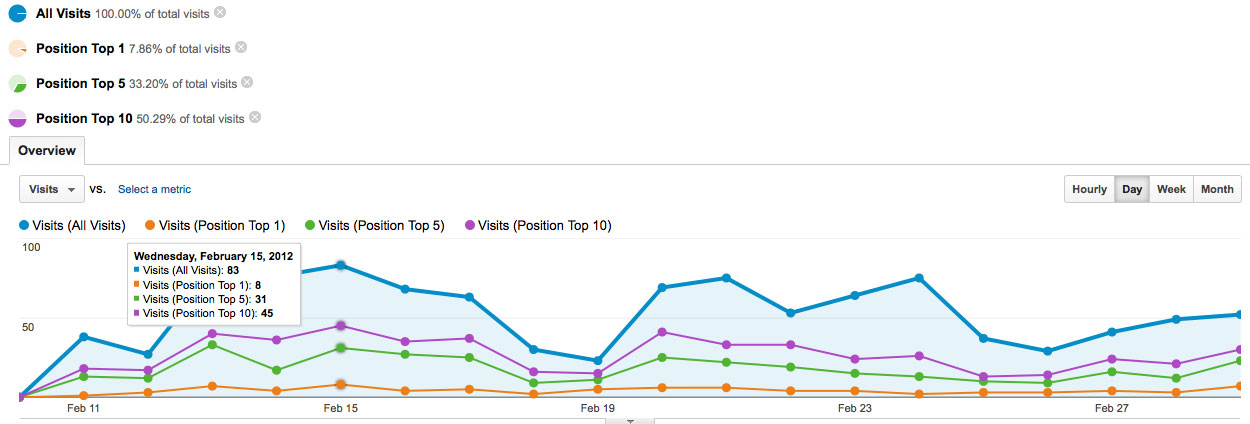Remove the Position Top 5 segment

tap(247, 83)
